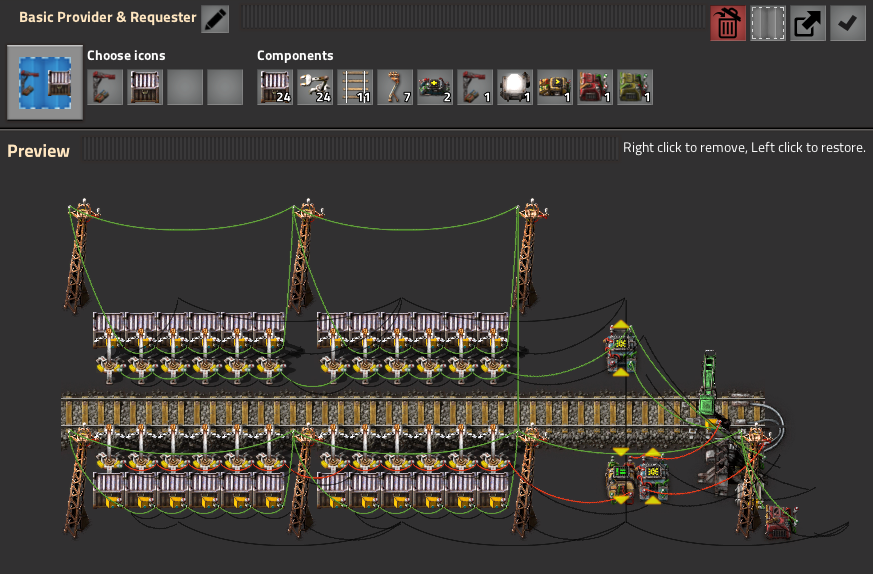Click the green train stop in preview

710,385
